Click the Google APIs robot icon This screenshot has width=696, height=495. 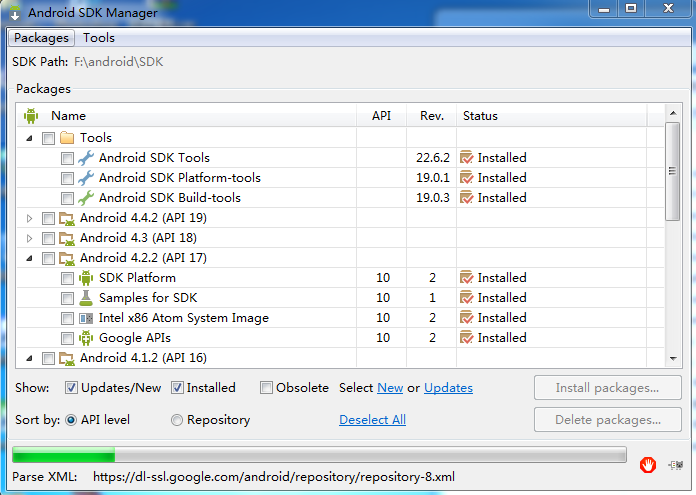click(x=86, y=338)
